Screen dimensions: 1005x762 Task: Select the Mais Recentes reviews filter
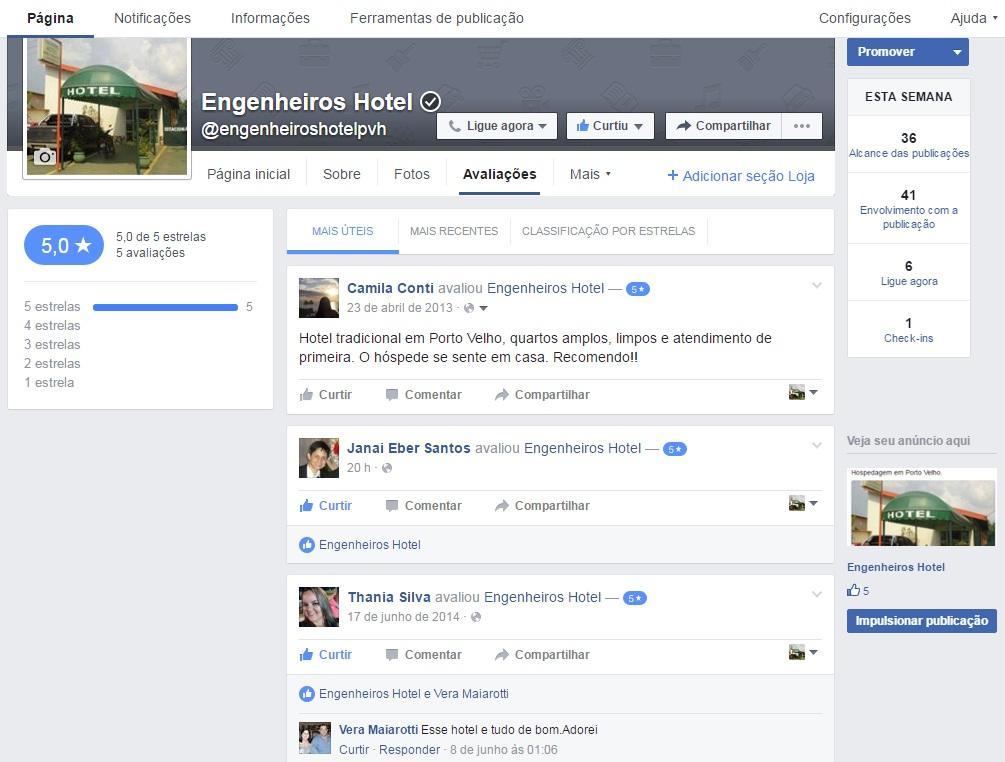coord(454,231)
